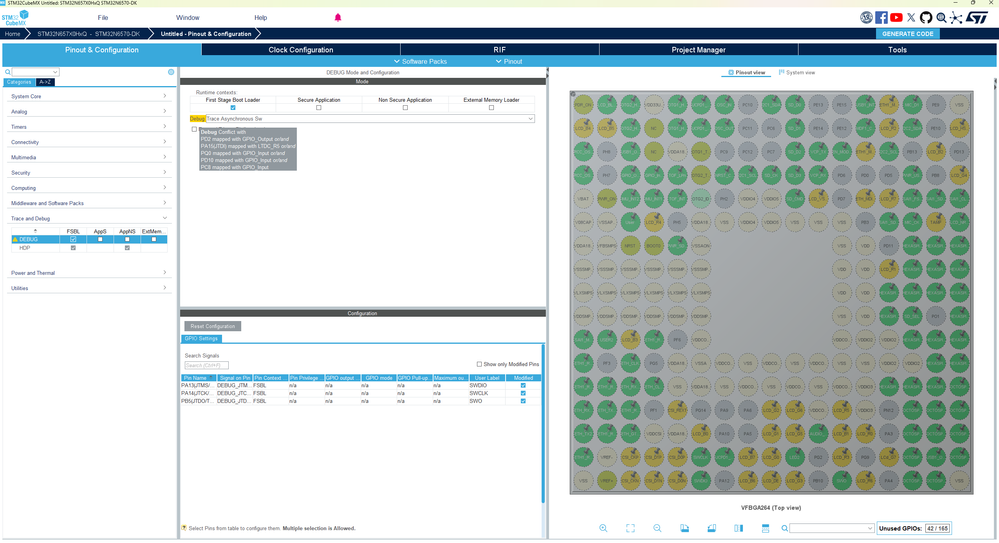999x543 pixels.
Task: Toggle the Debug conflict checkbox
Action: 194,129
